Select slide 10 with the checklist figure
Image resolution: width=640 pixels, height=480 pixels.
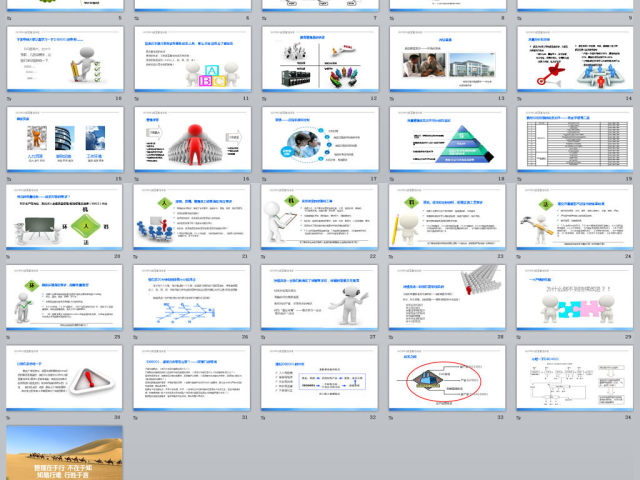(x=64, y=61)
